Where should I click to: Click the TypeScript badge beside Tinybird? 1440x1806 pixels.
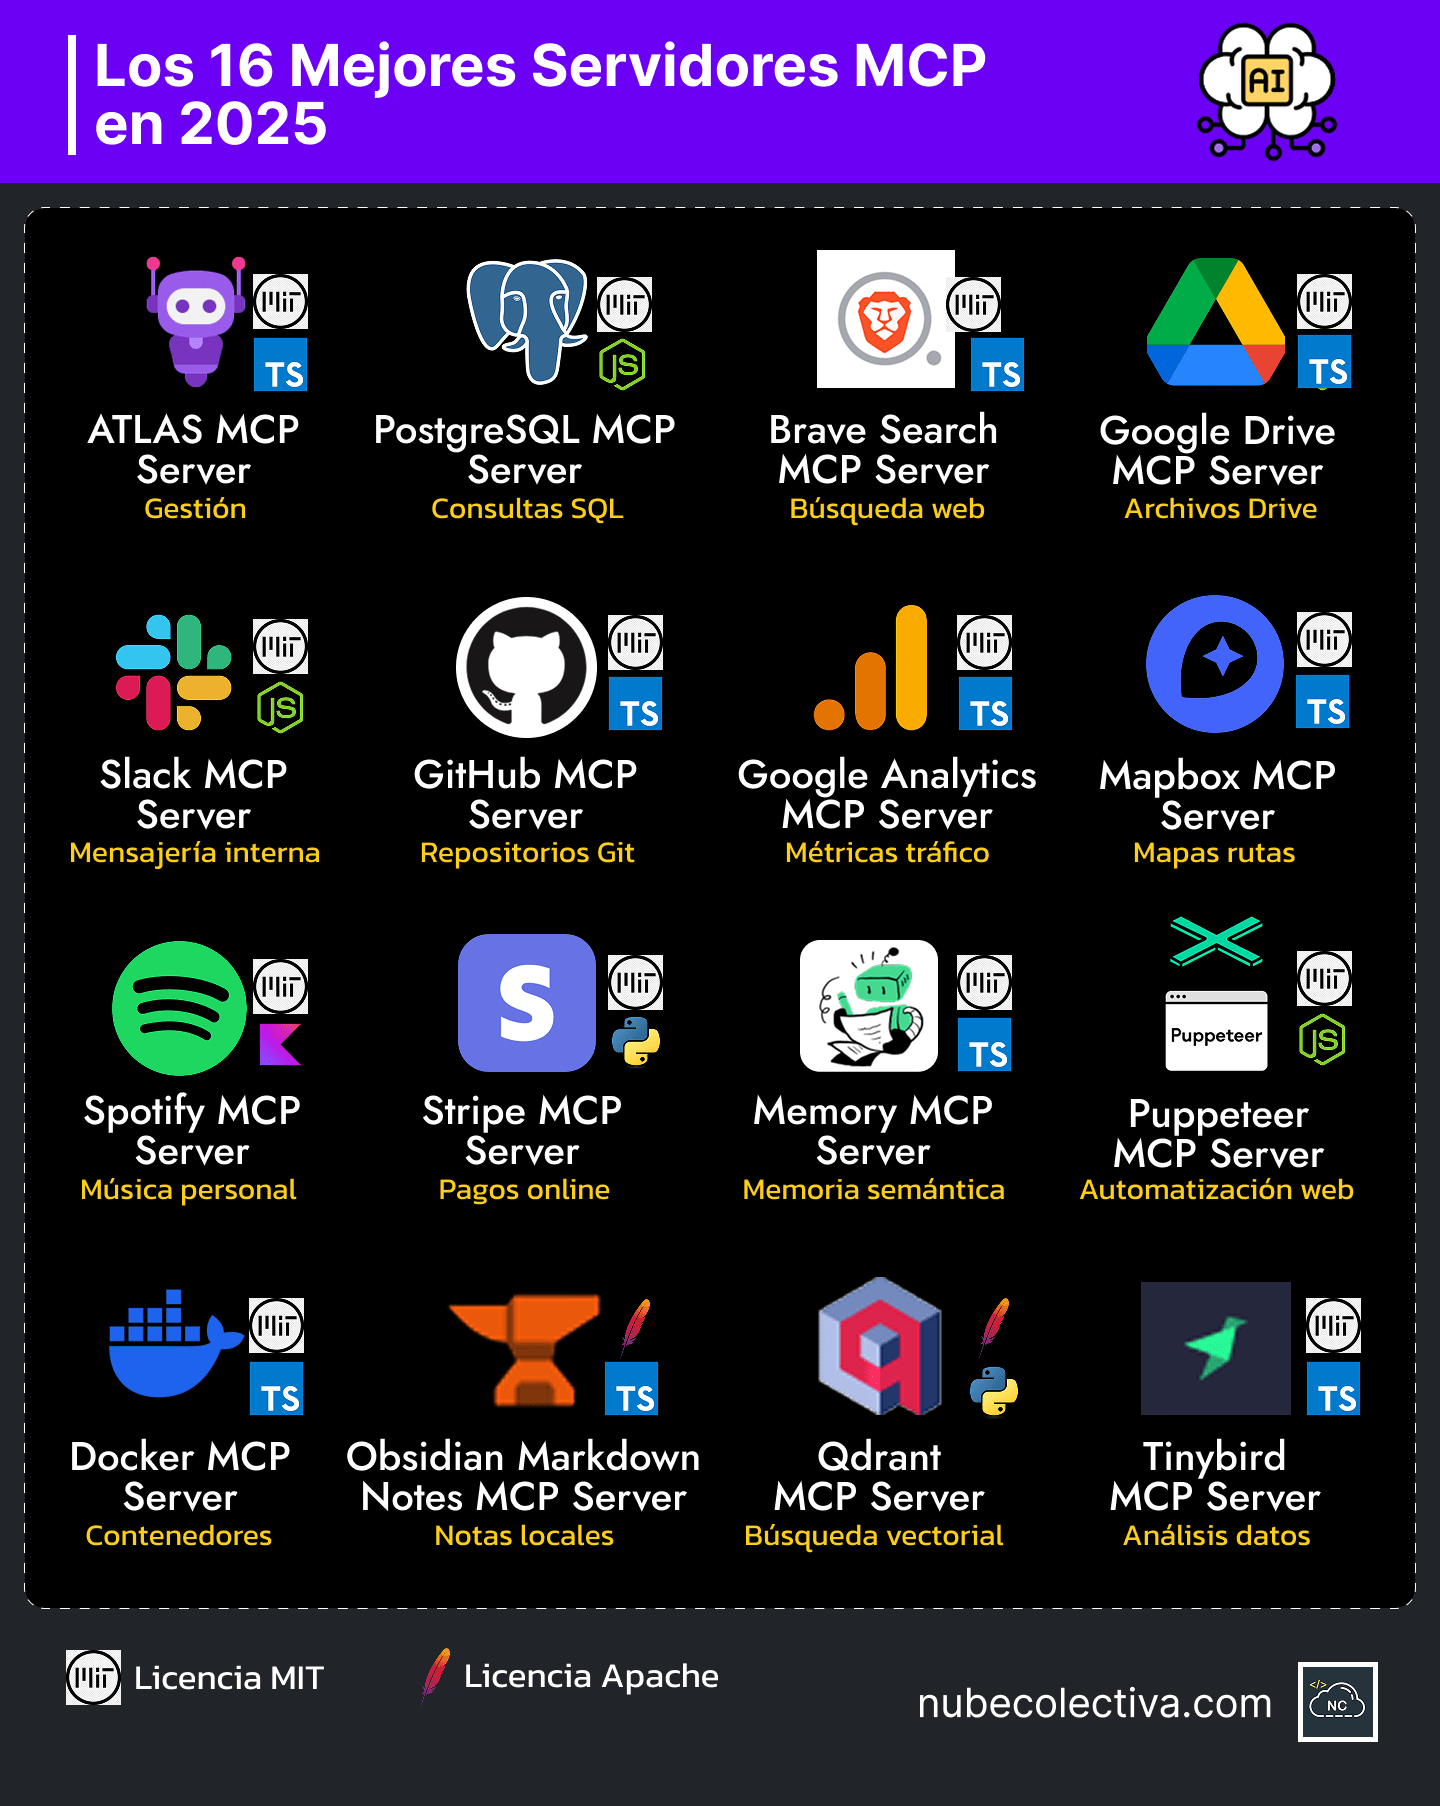1333,1388
